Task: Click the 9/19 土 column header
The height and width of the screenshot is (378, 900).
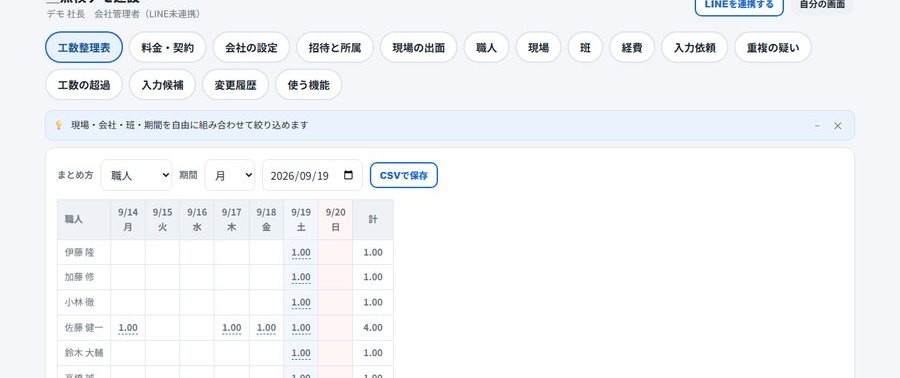Action: (301, 220)
